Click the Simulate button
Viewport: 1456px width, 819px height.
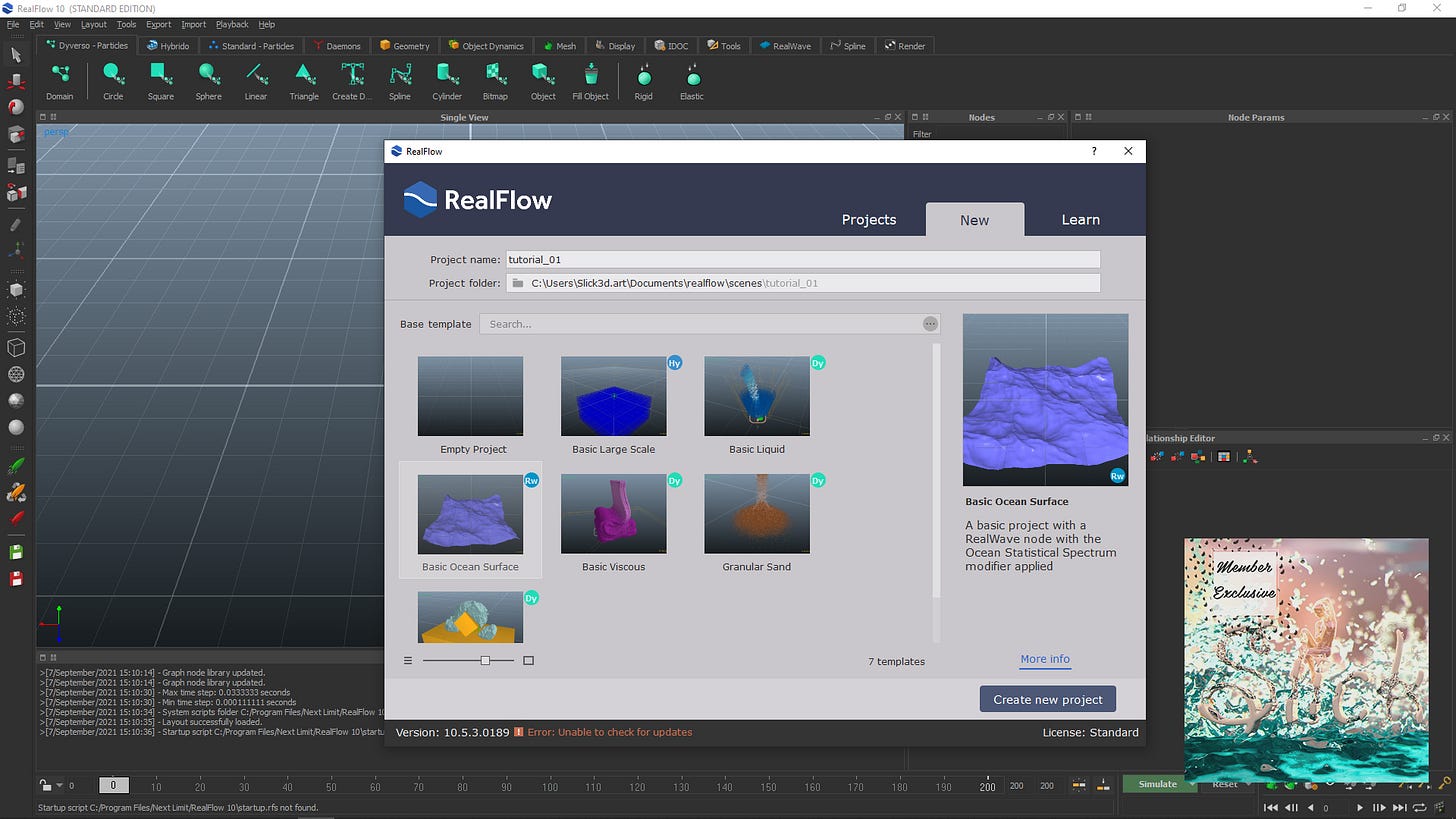point(1157,784)
